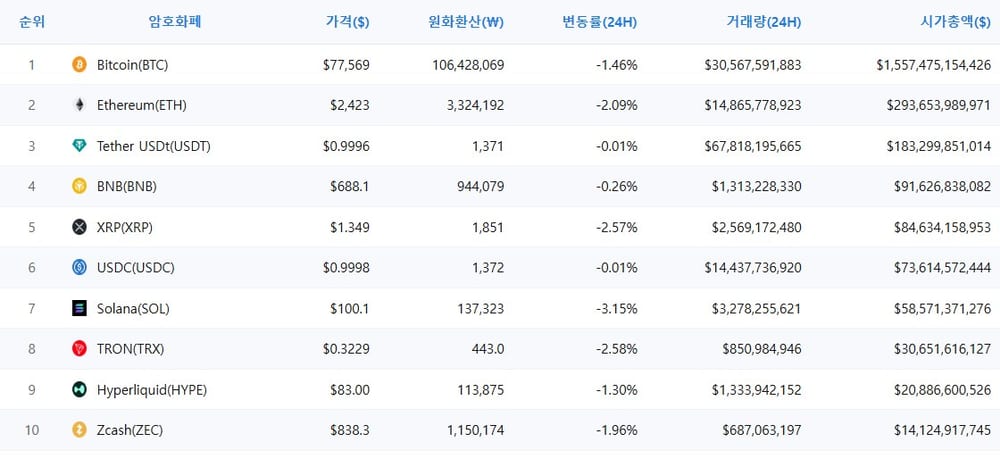Click Hyperliquid market cap $20,886,600,526
Screen dimensions: 1000x459
click(943, 390)
